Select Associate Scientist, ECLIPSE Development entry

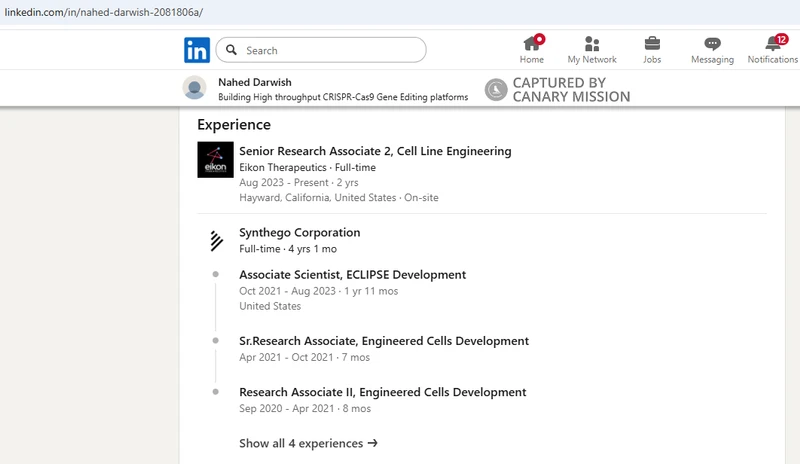[352, 274]
